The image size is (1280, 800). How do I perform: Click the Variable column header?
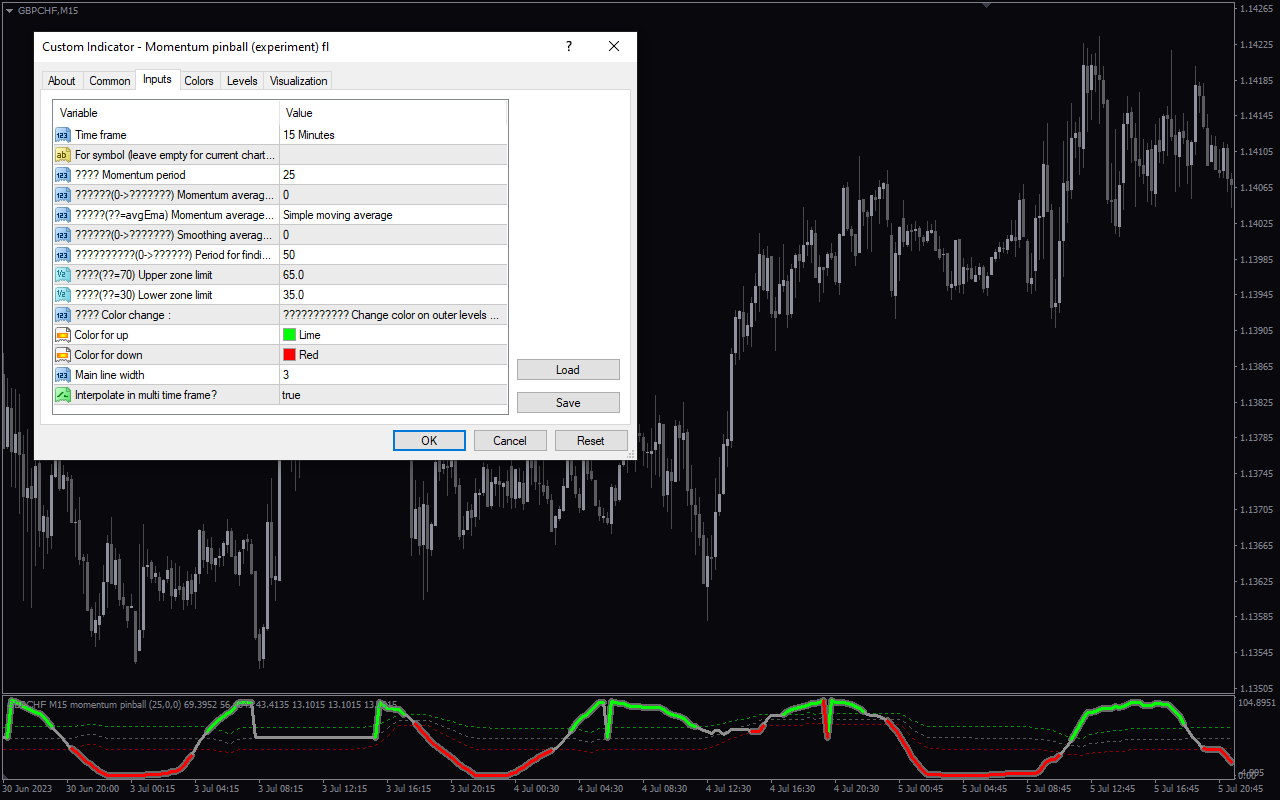tap(166, 113)
